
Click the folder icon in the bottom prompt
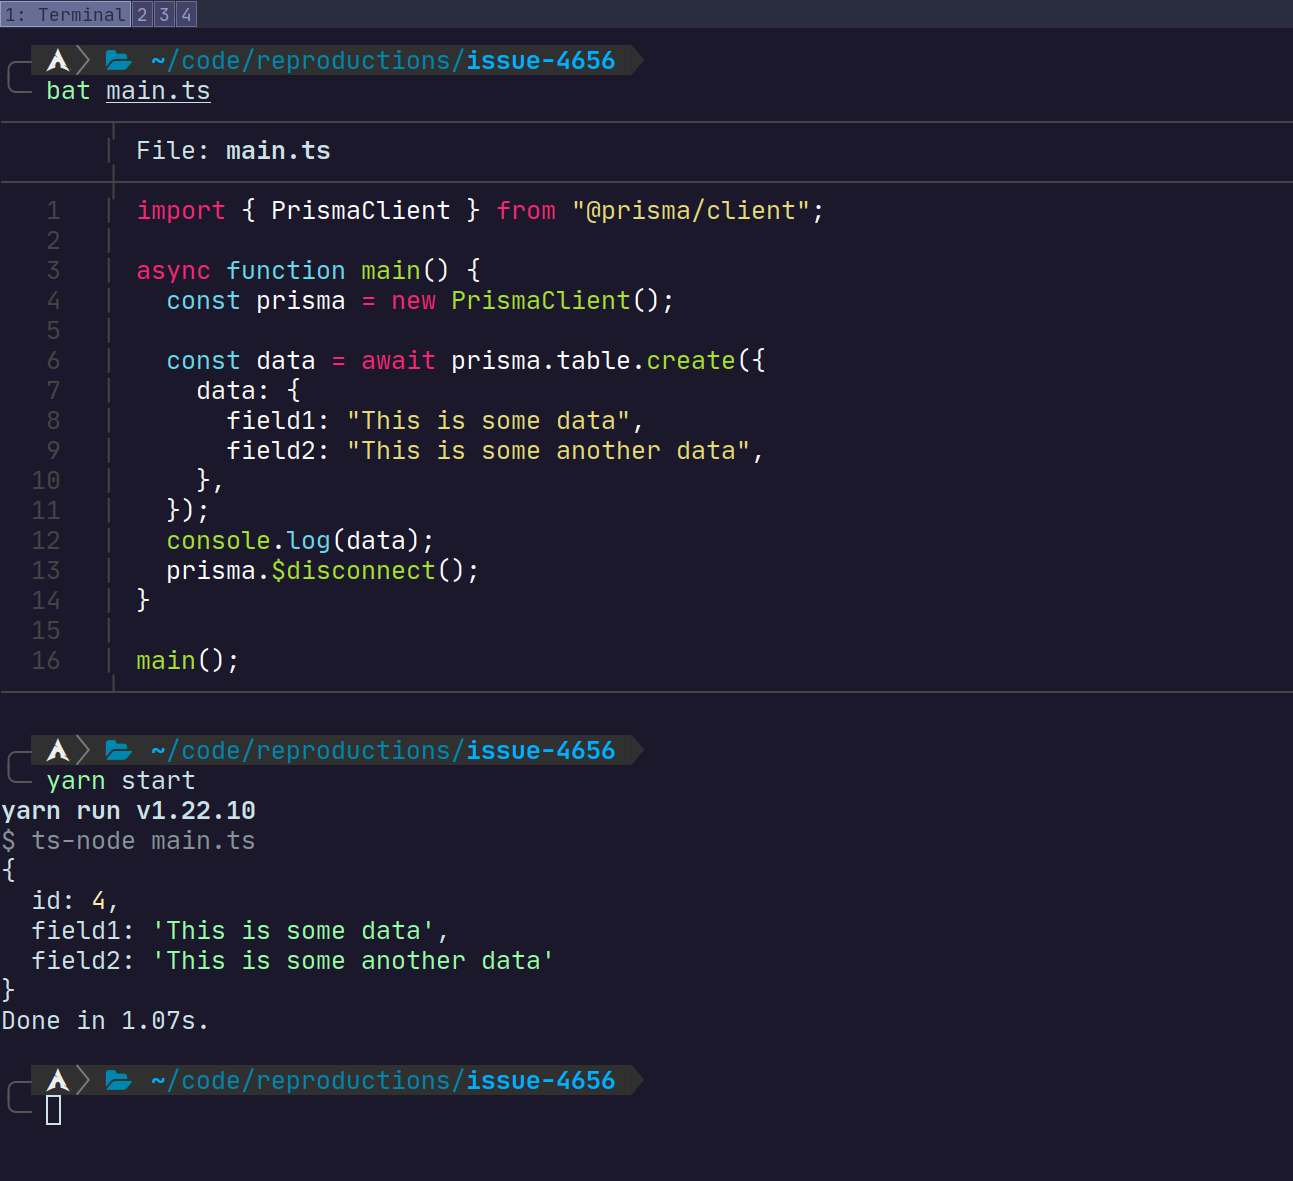click(x=118, y=1080)
